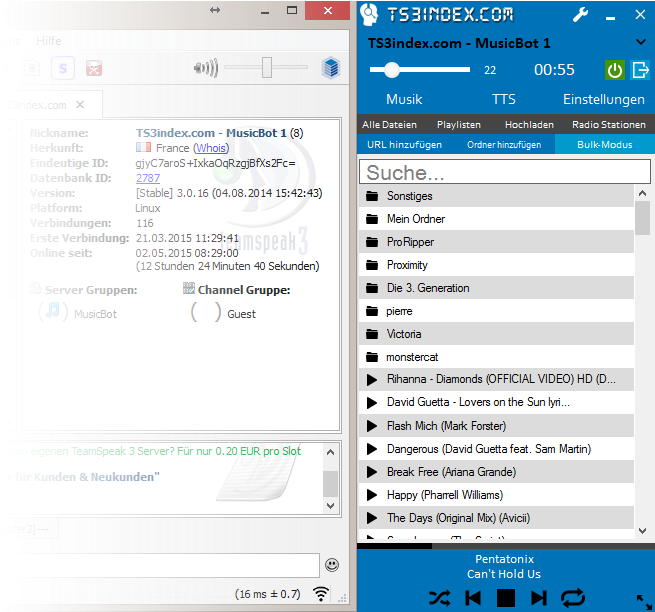
Task: Click the URL hinzufügen button
Action: [404, 145]
